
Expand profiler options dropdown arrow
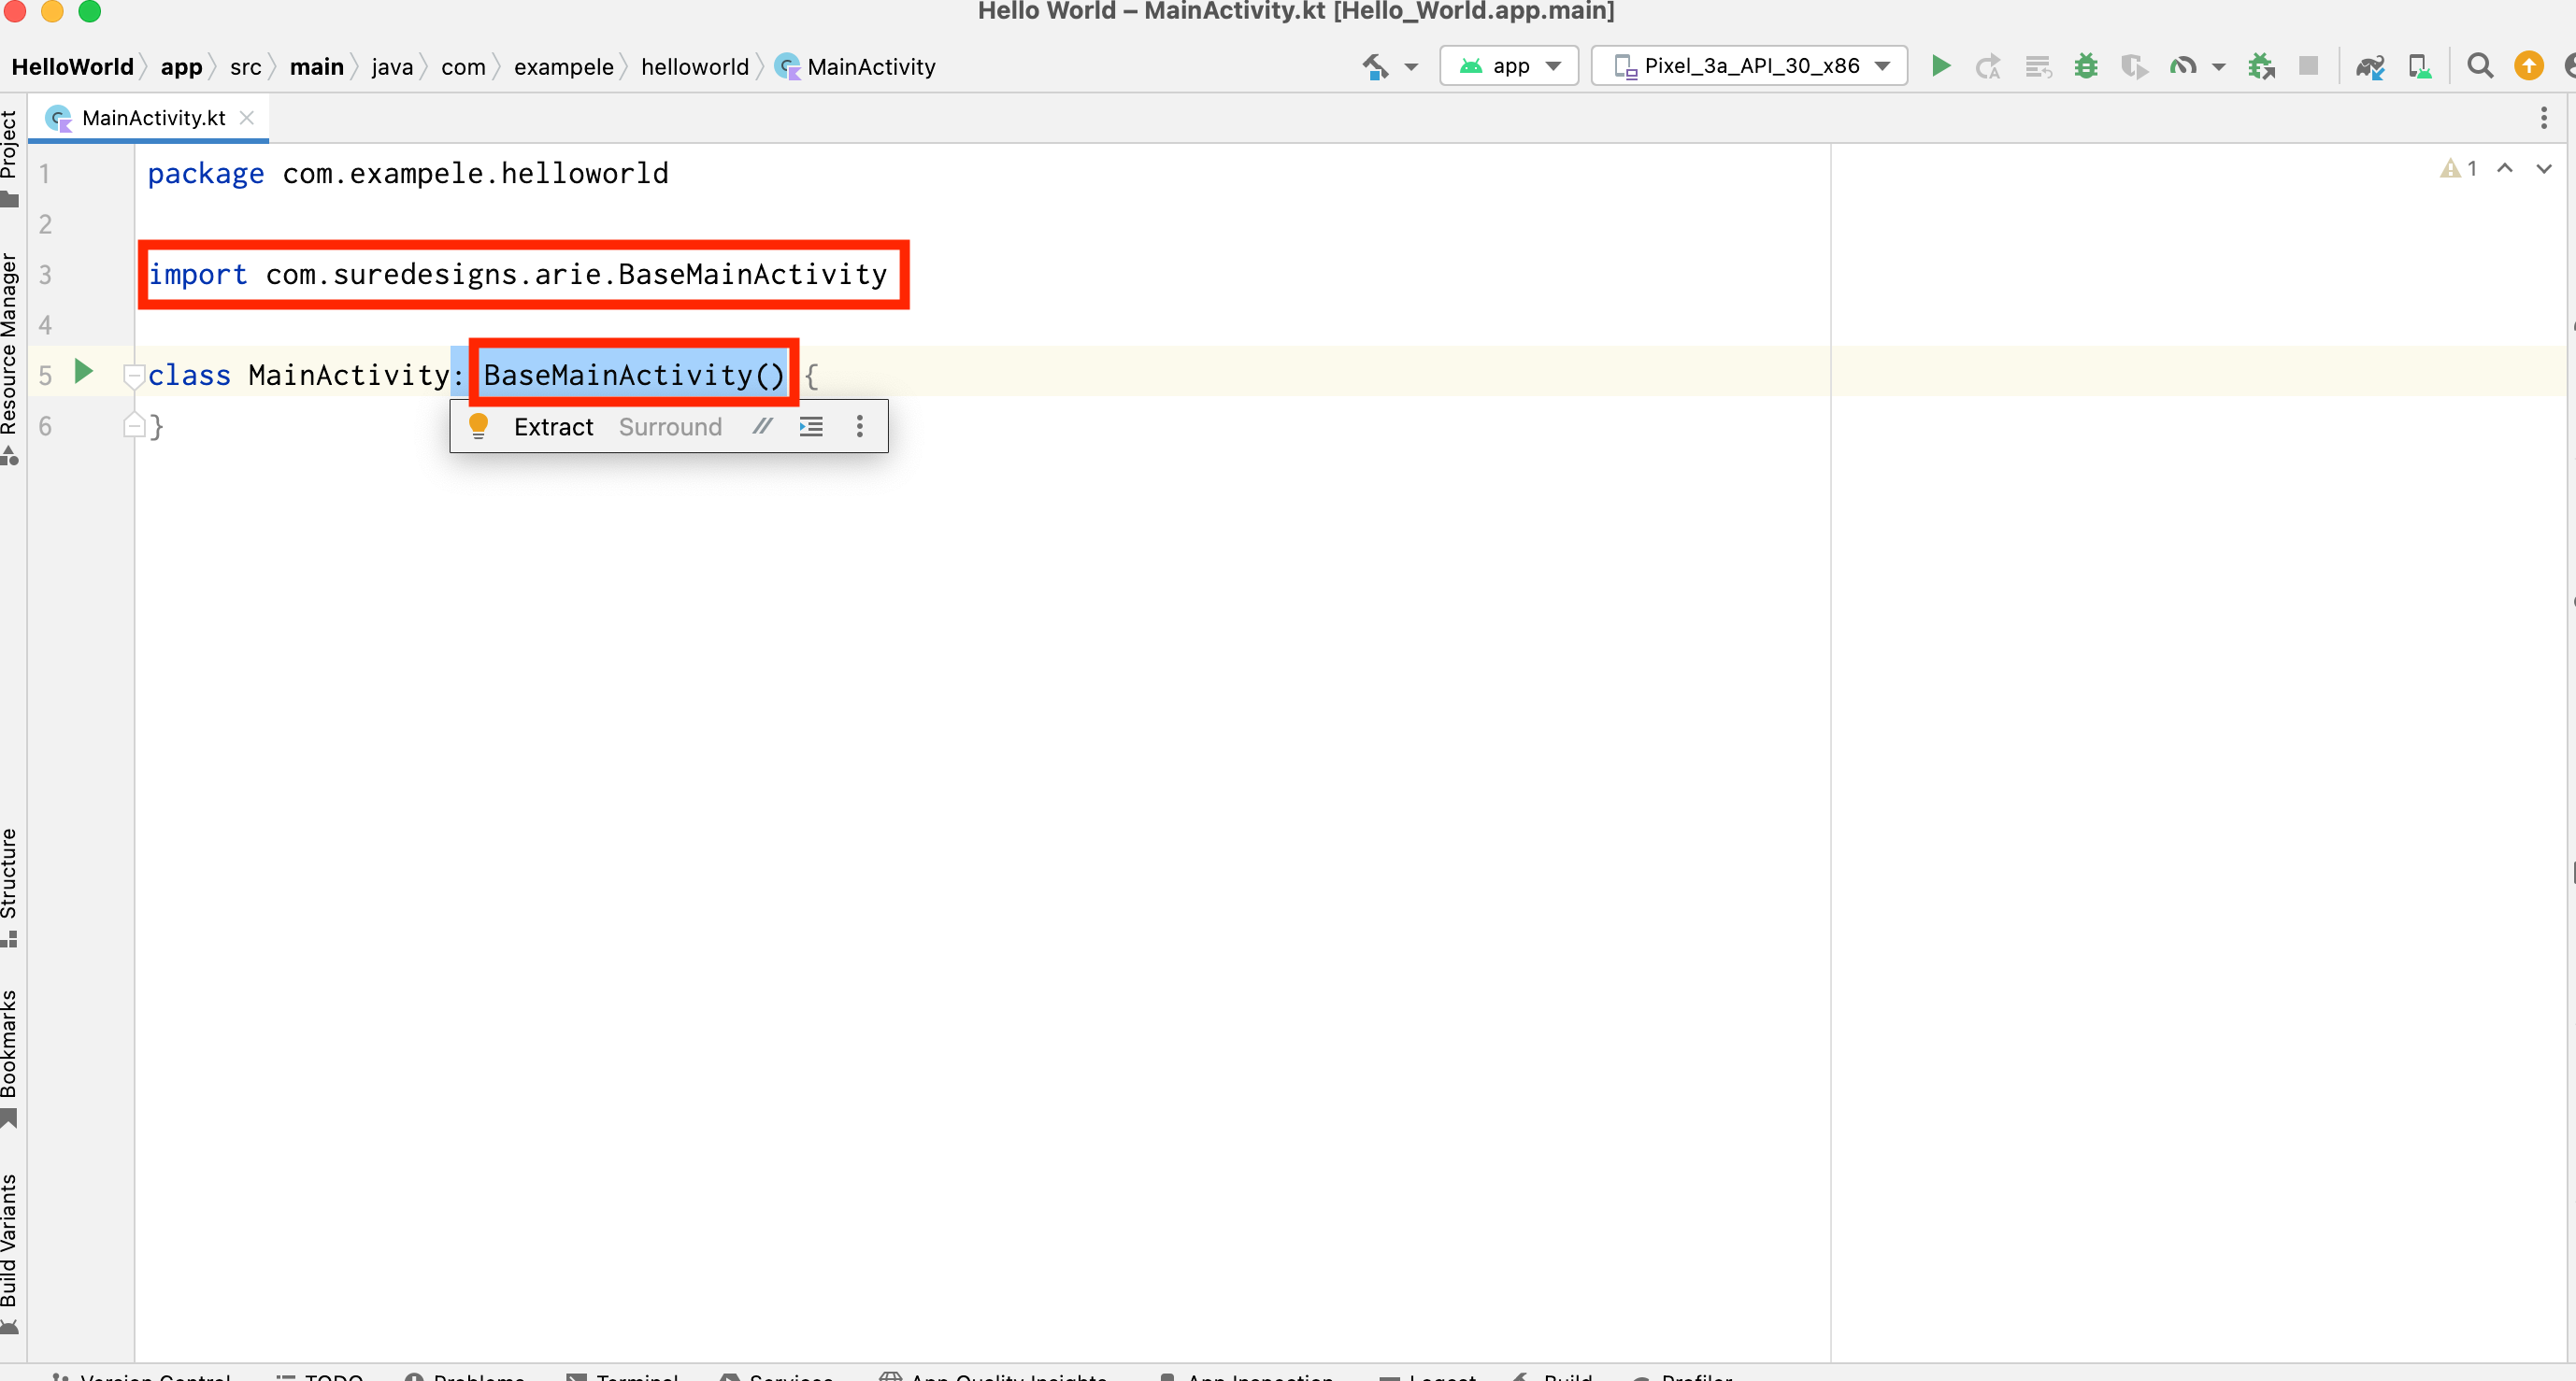click(x=2218, y=66)
